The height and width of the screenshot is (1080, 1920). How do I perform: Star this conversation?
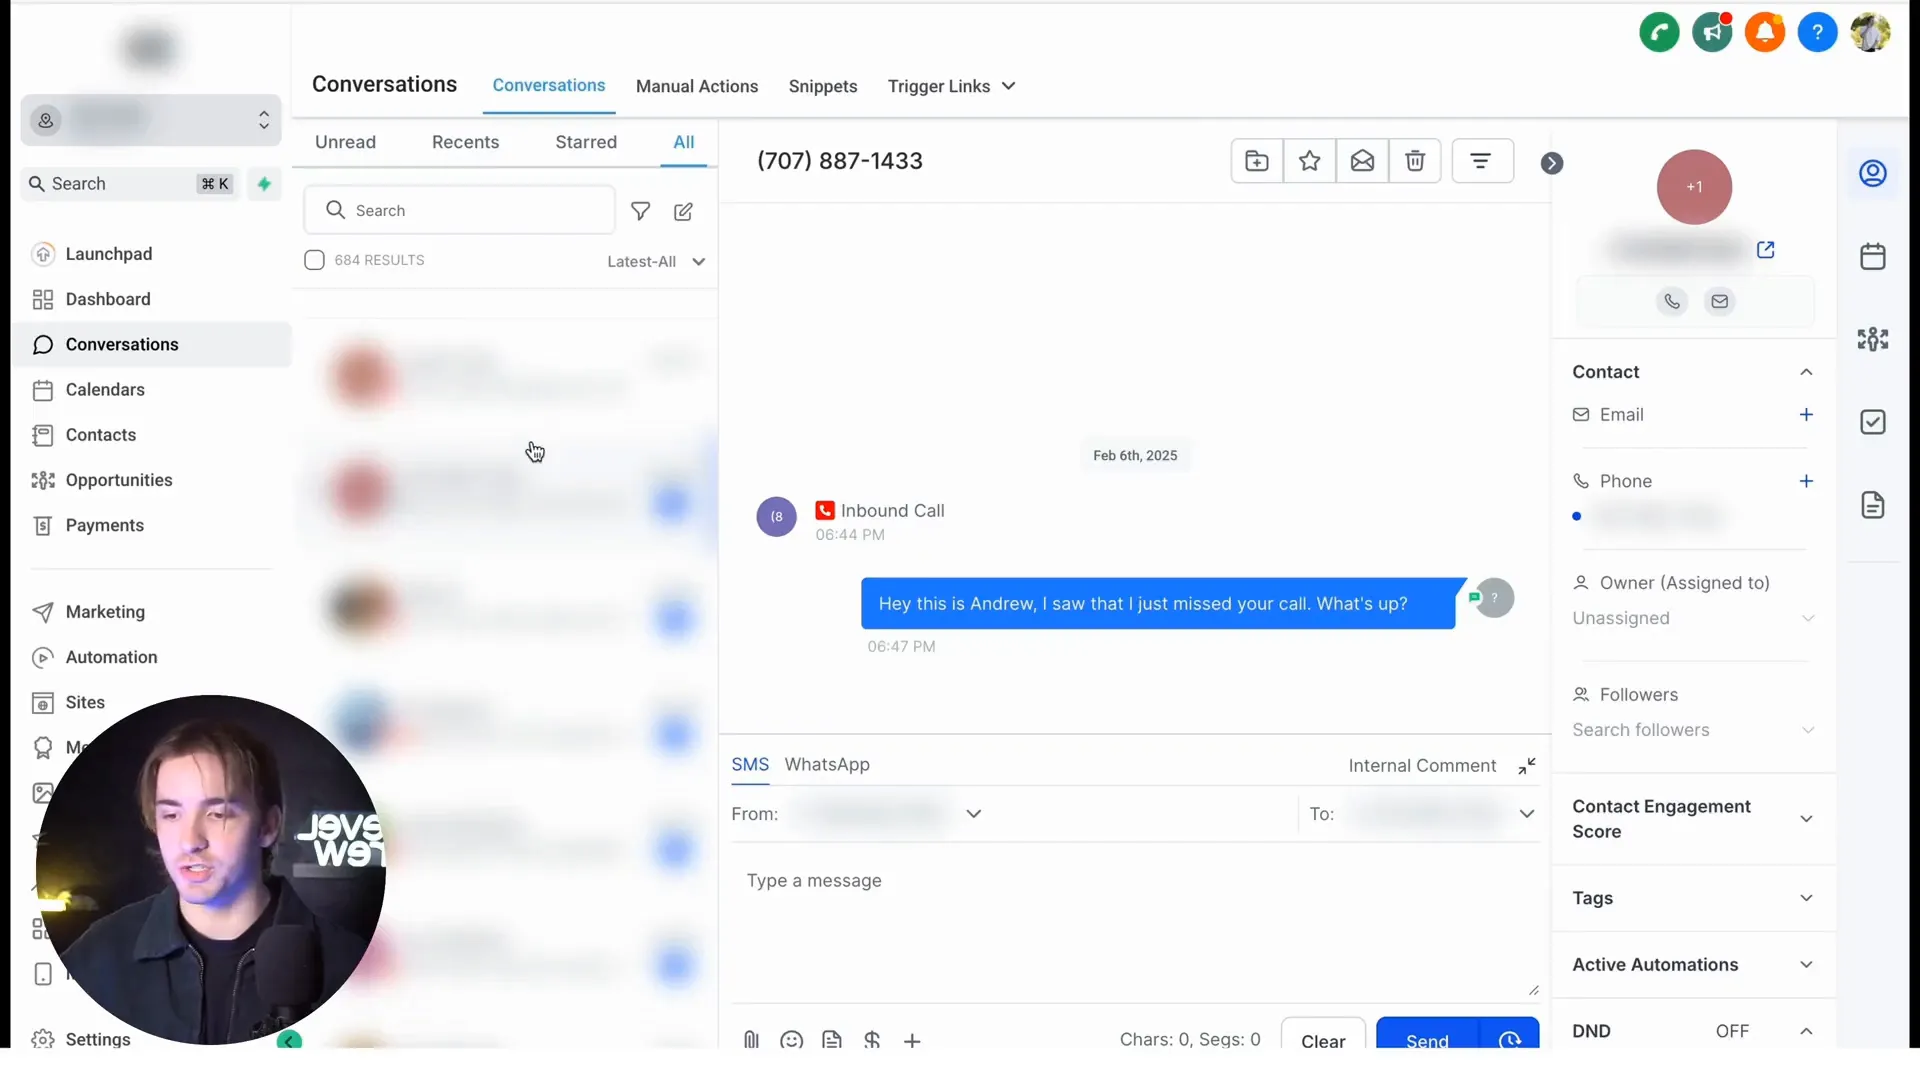tap(1309, 161)
